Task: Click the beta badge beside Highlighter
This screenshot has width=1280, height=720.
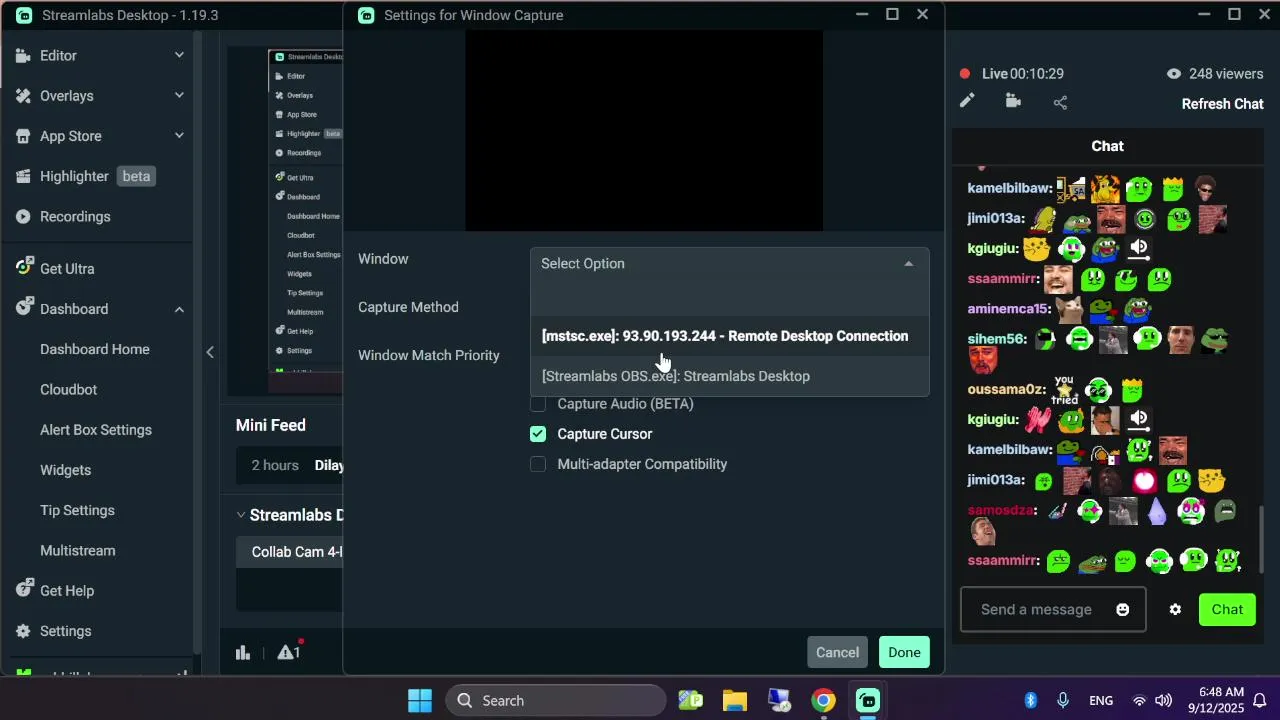Action: point(136,176)
